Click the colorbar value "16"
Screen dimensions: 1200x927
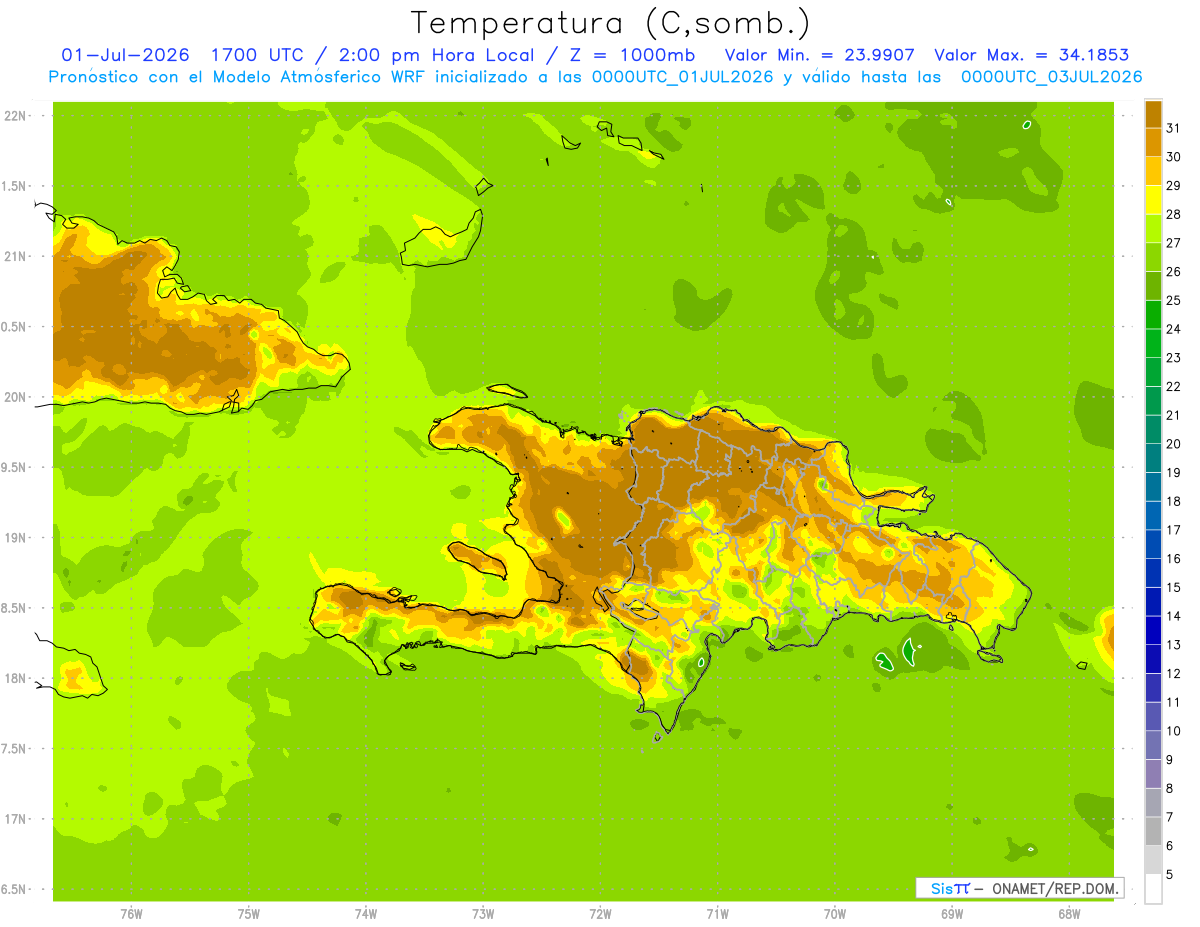(1174, 559)
